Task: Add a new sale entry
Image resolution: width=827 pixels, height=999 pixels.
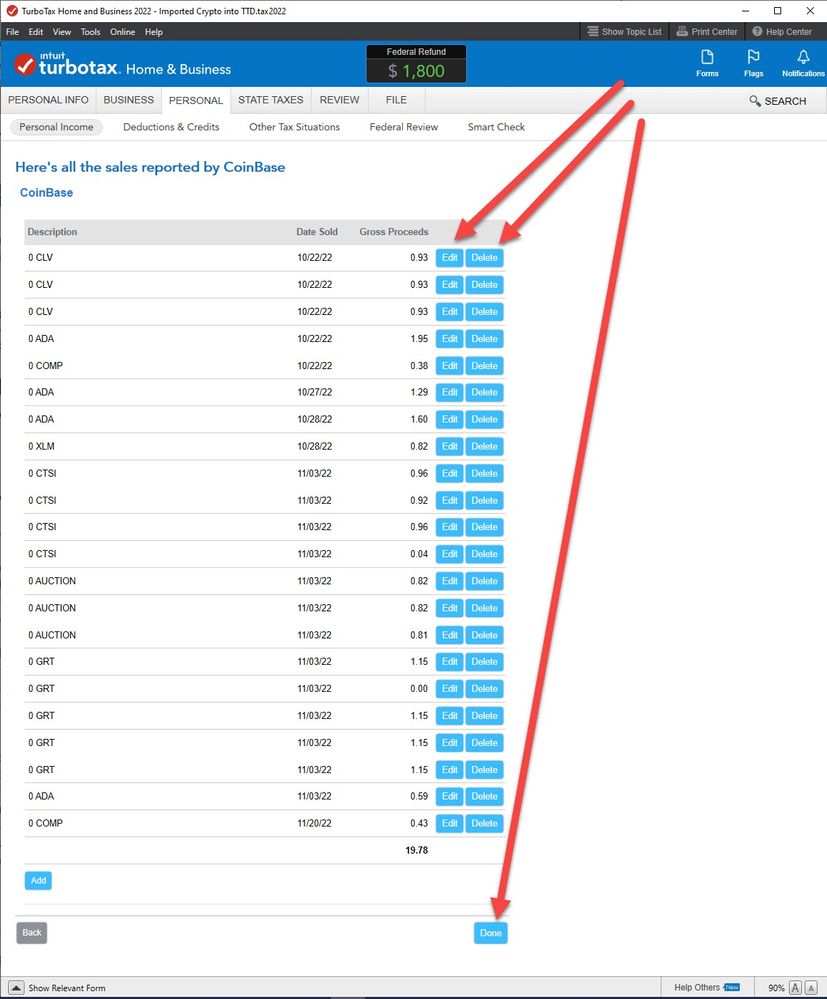Action: (38, 880)
